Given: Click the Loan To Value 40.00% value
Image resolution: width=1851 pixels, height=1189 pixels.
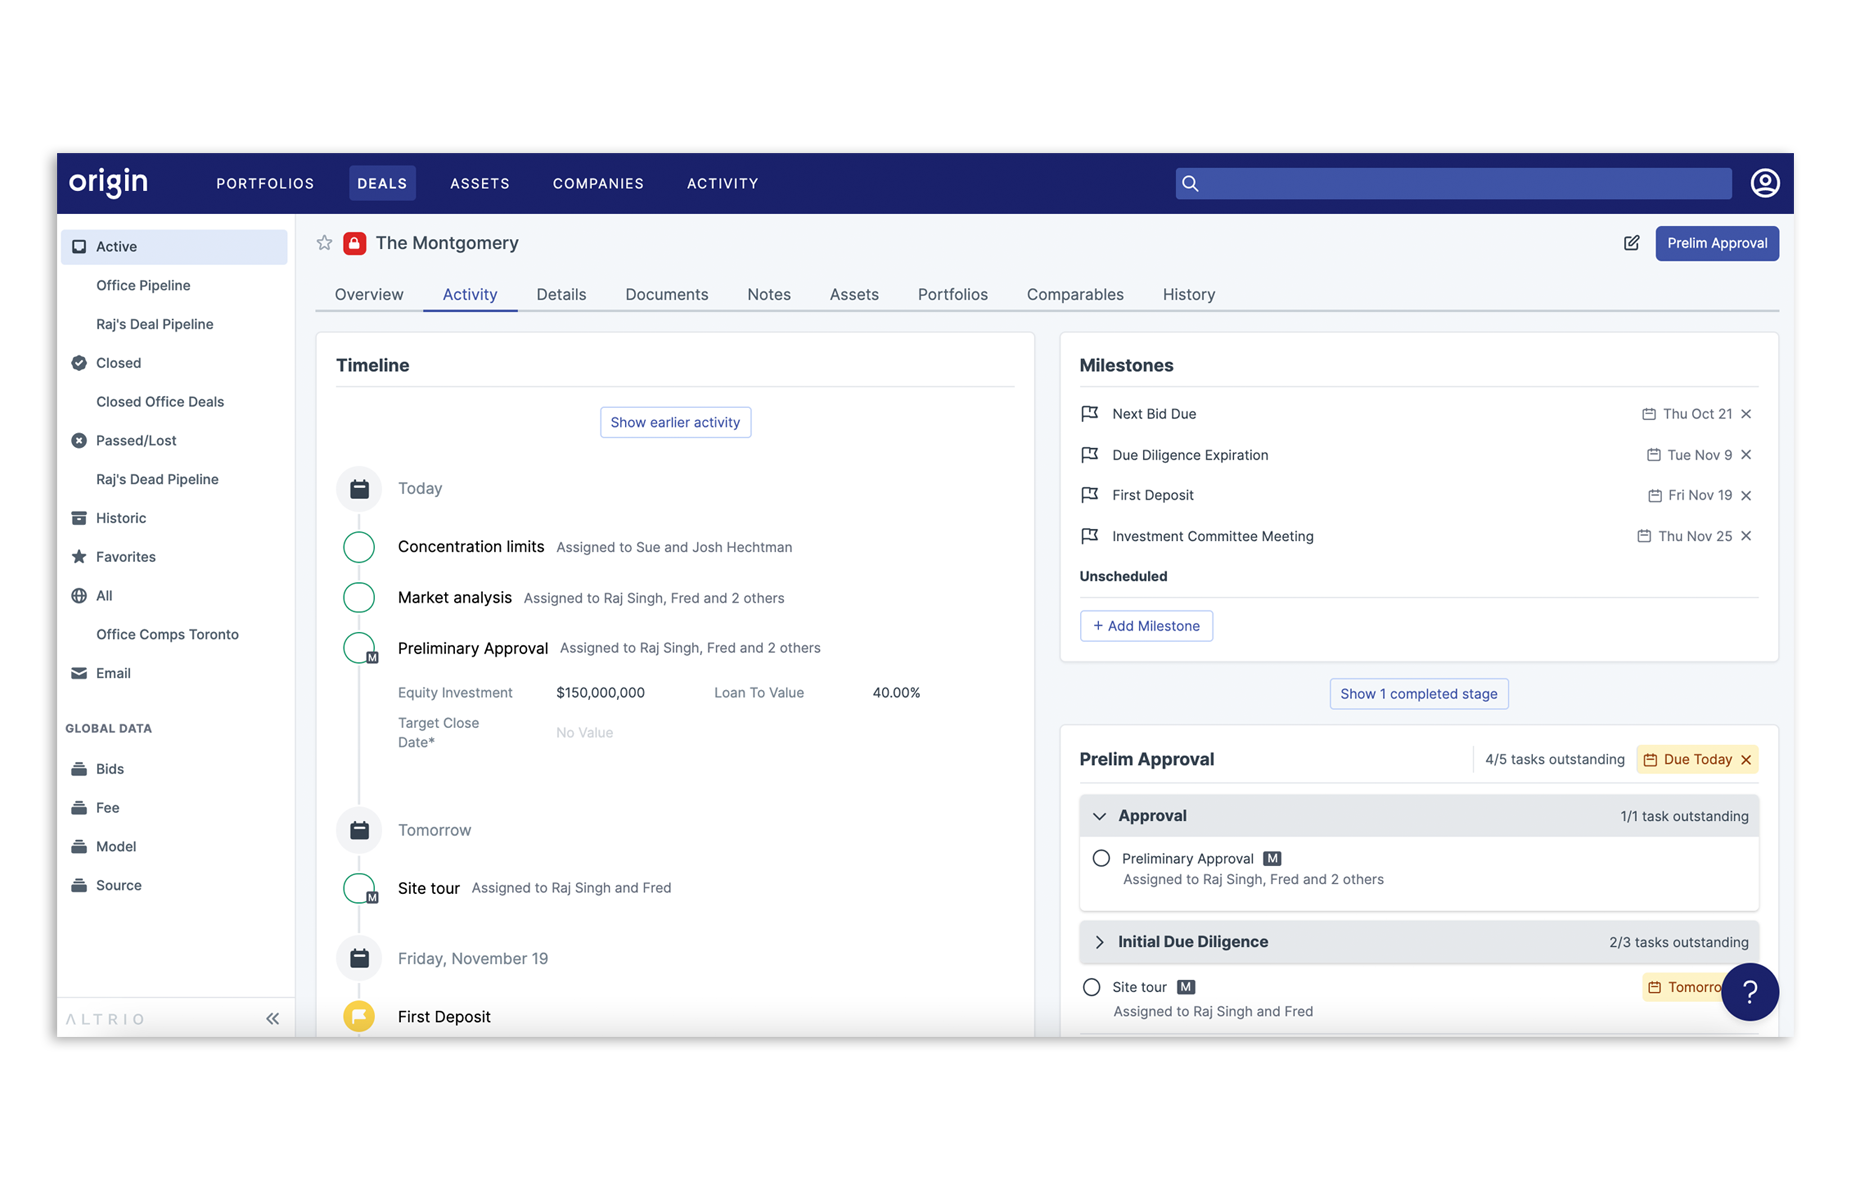Looking at the screenshot, I should pyautogui.click(x=896, y=692).
